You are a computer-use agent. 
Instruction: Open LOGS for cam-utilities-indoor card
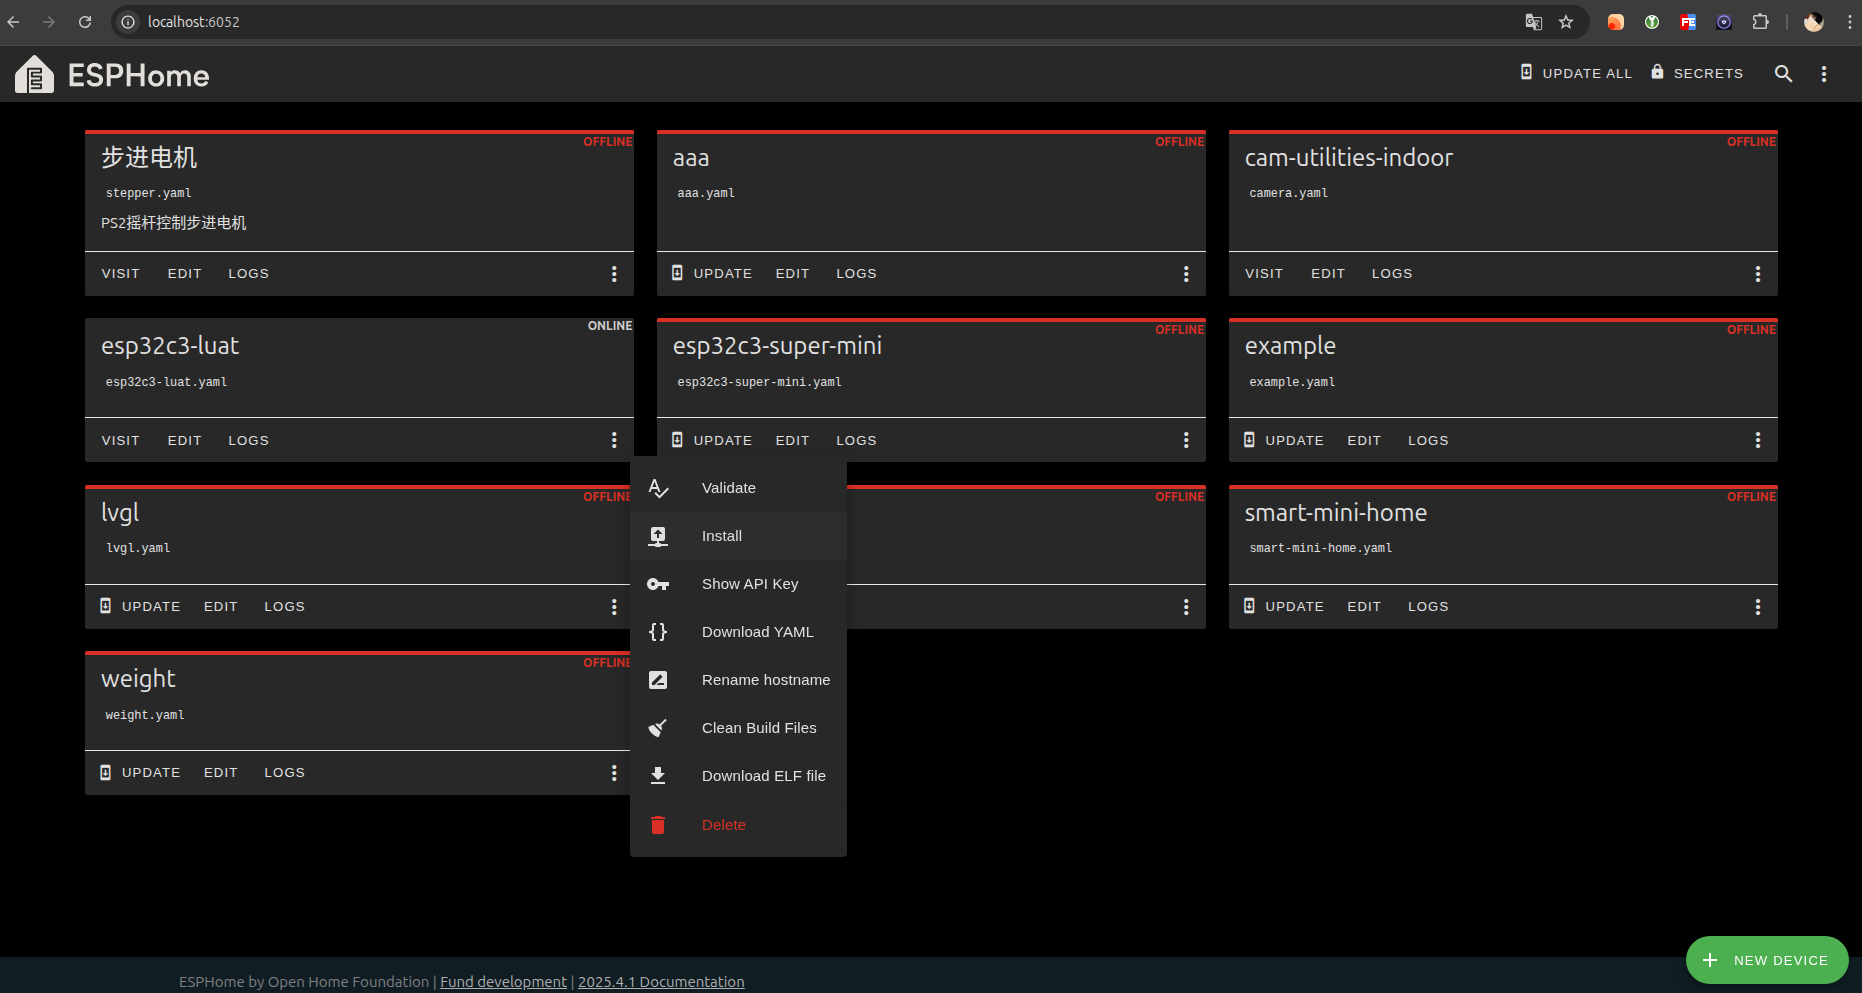tap(1392, 273)
